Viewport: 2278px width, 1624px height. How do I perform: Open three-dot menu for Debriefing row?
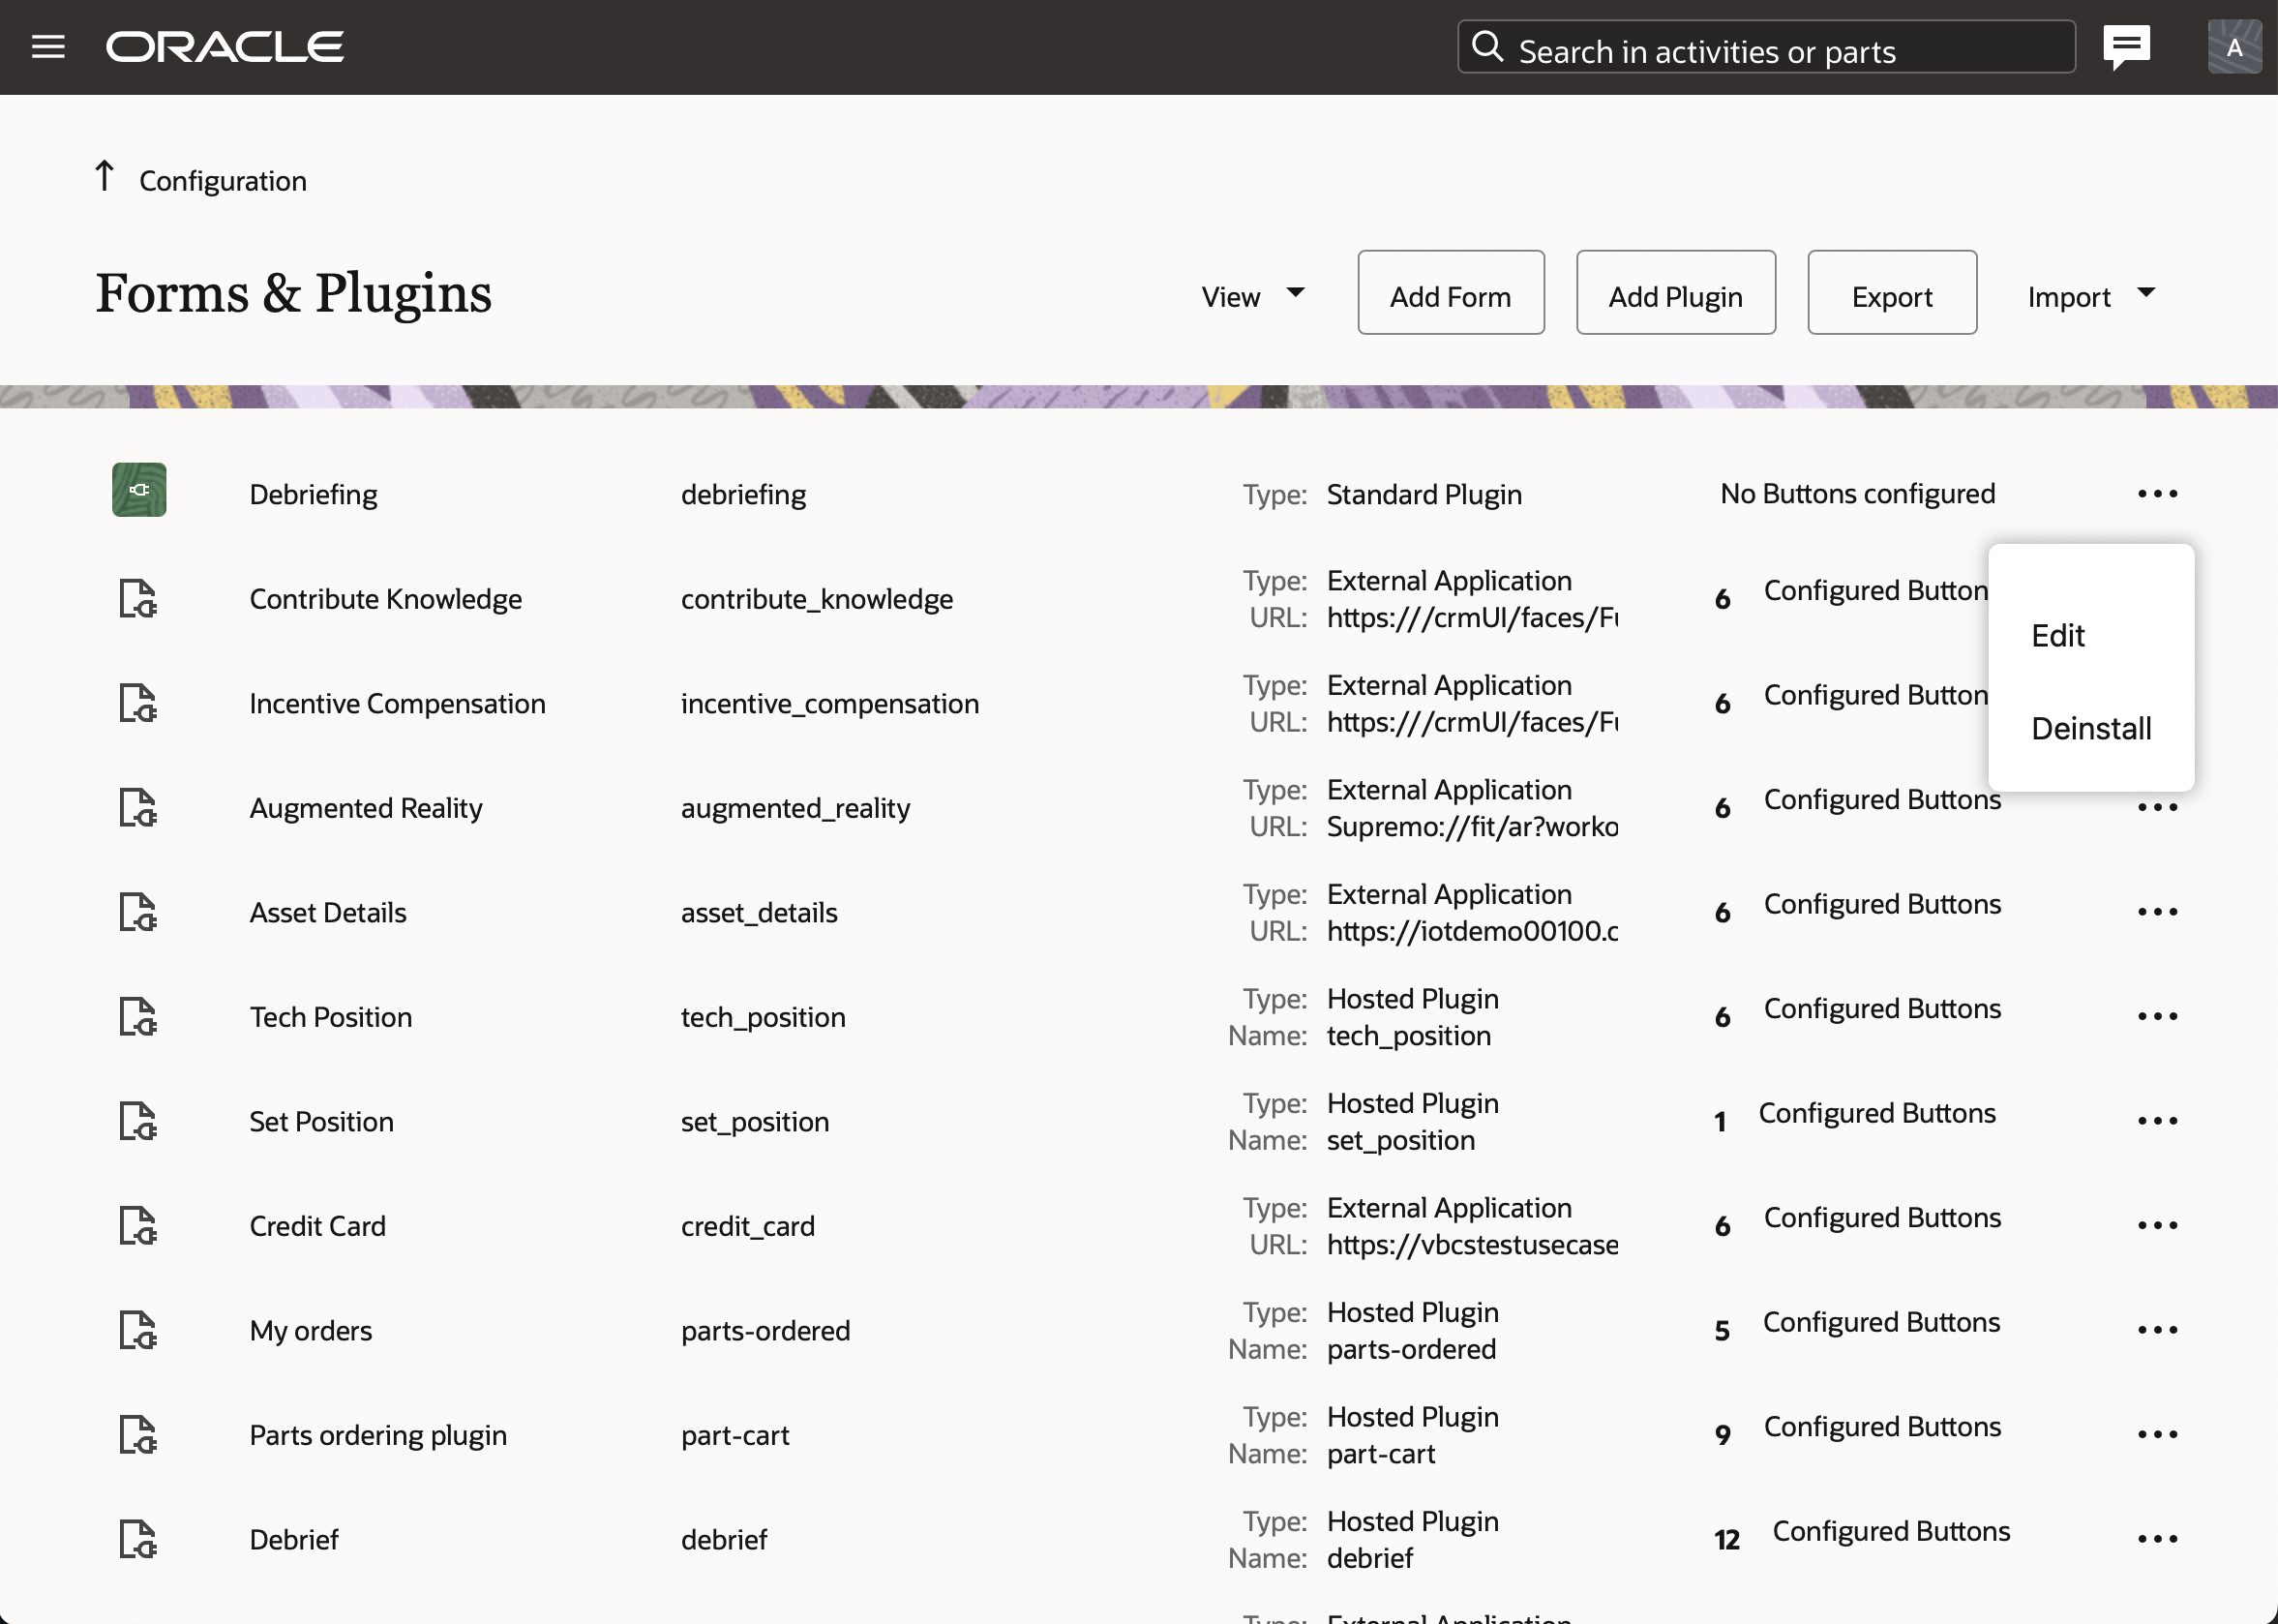(x=2157, y=493)
